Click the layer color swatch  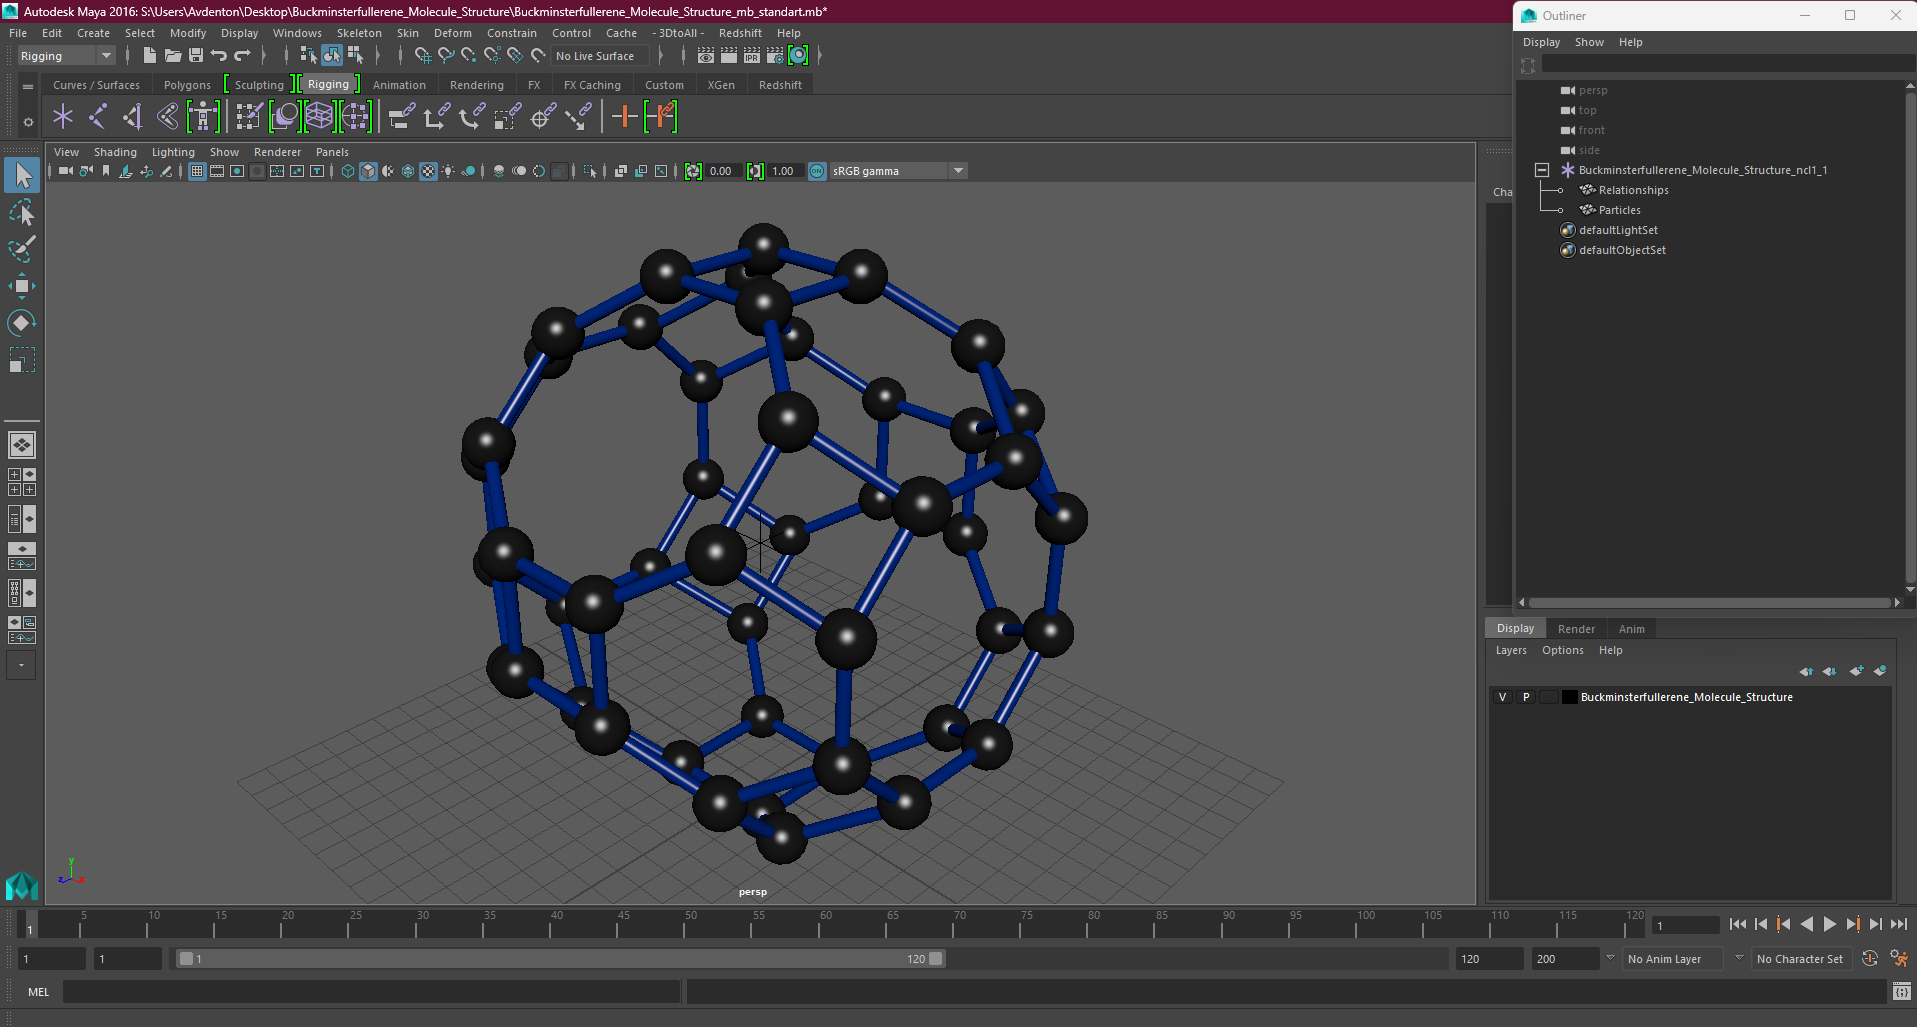pos(1570,697)
